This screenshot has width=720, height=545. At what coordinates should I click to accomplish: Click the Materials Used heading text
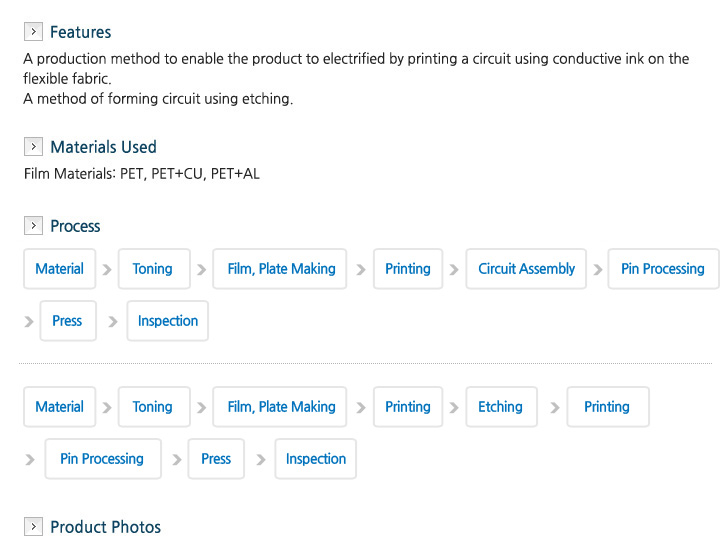(x=103, y=147)
